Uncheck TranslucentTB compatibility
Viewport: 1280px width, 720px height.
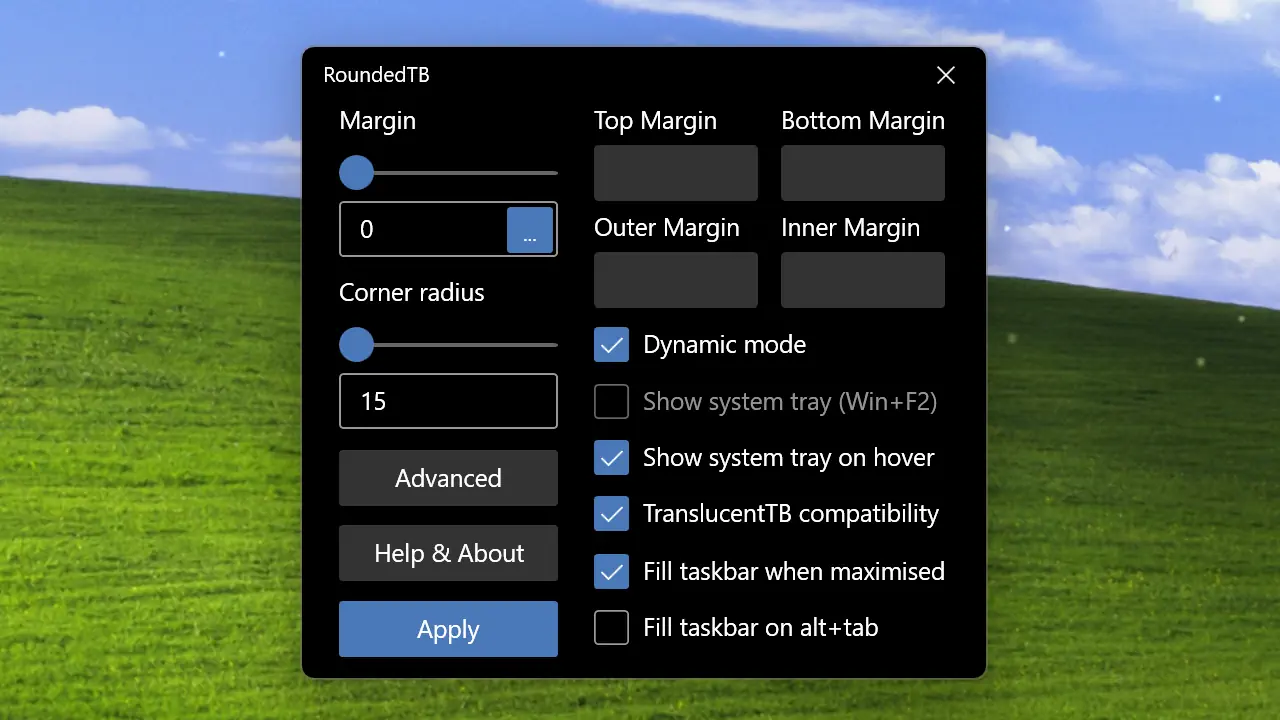(612, 514)
